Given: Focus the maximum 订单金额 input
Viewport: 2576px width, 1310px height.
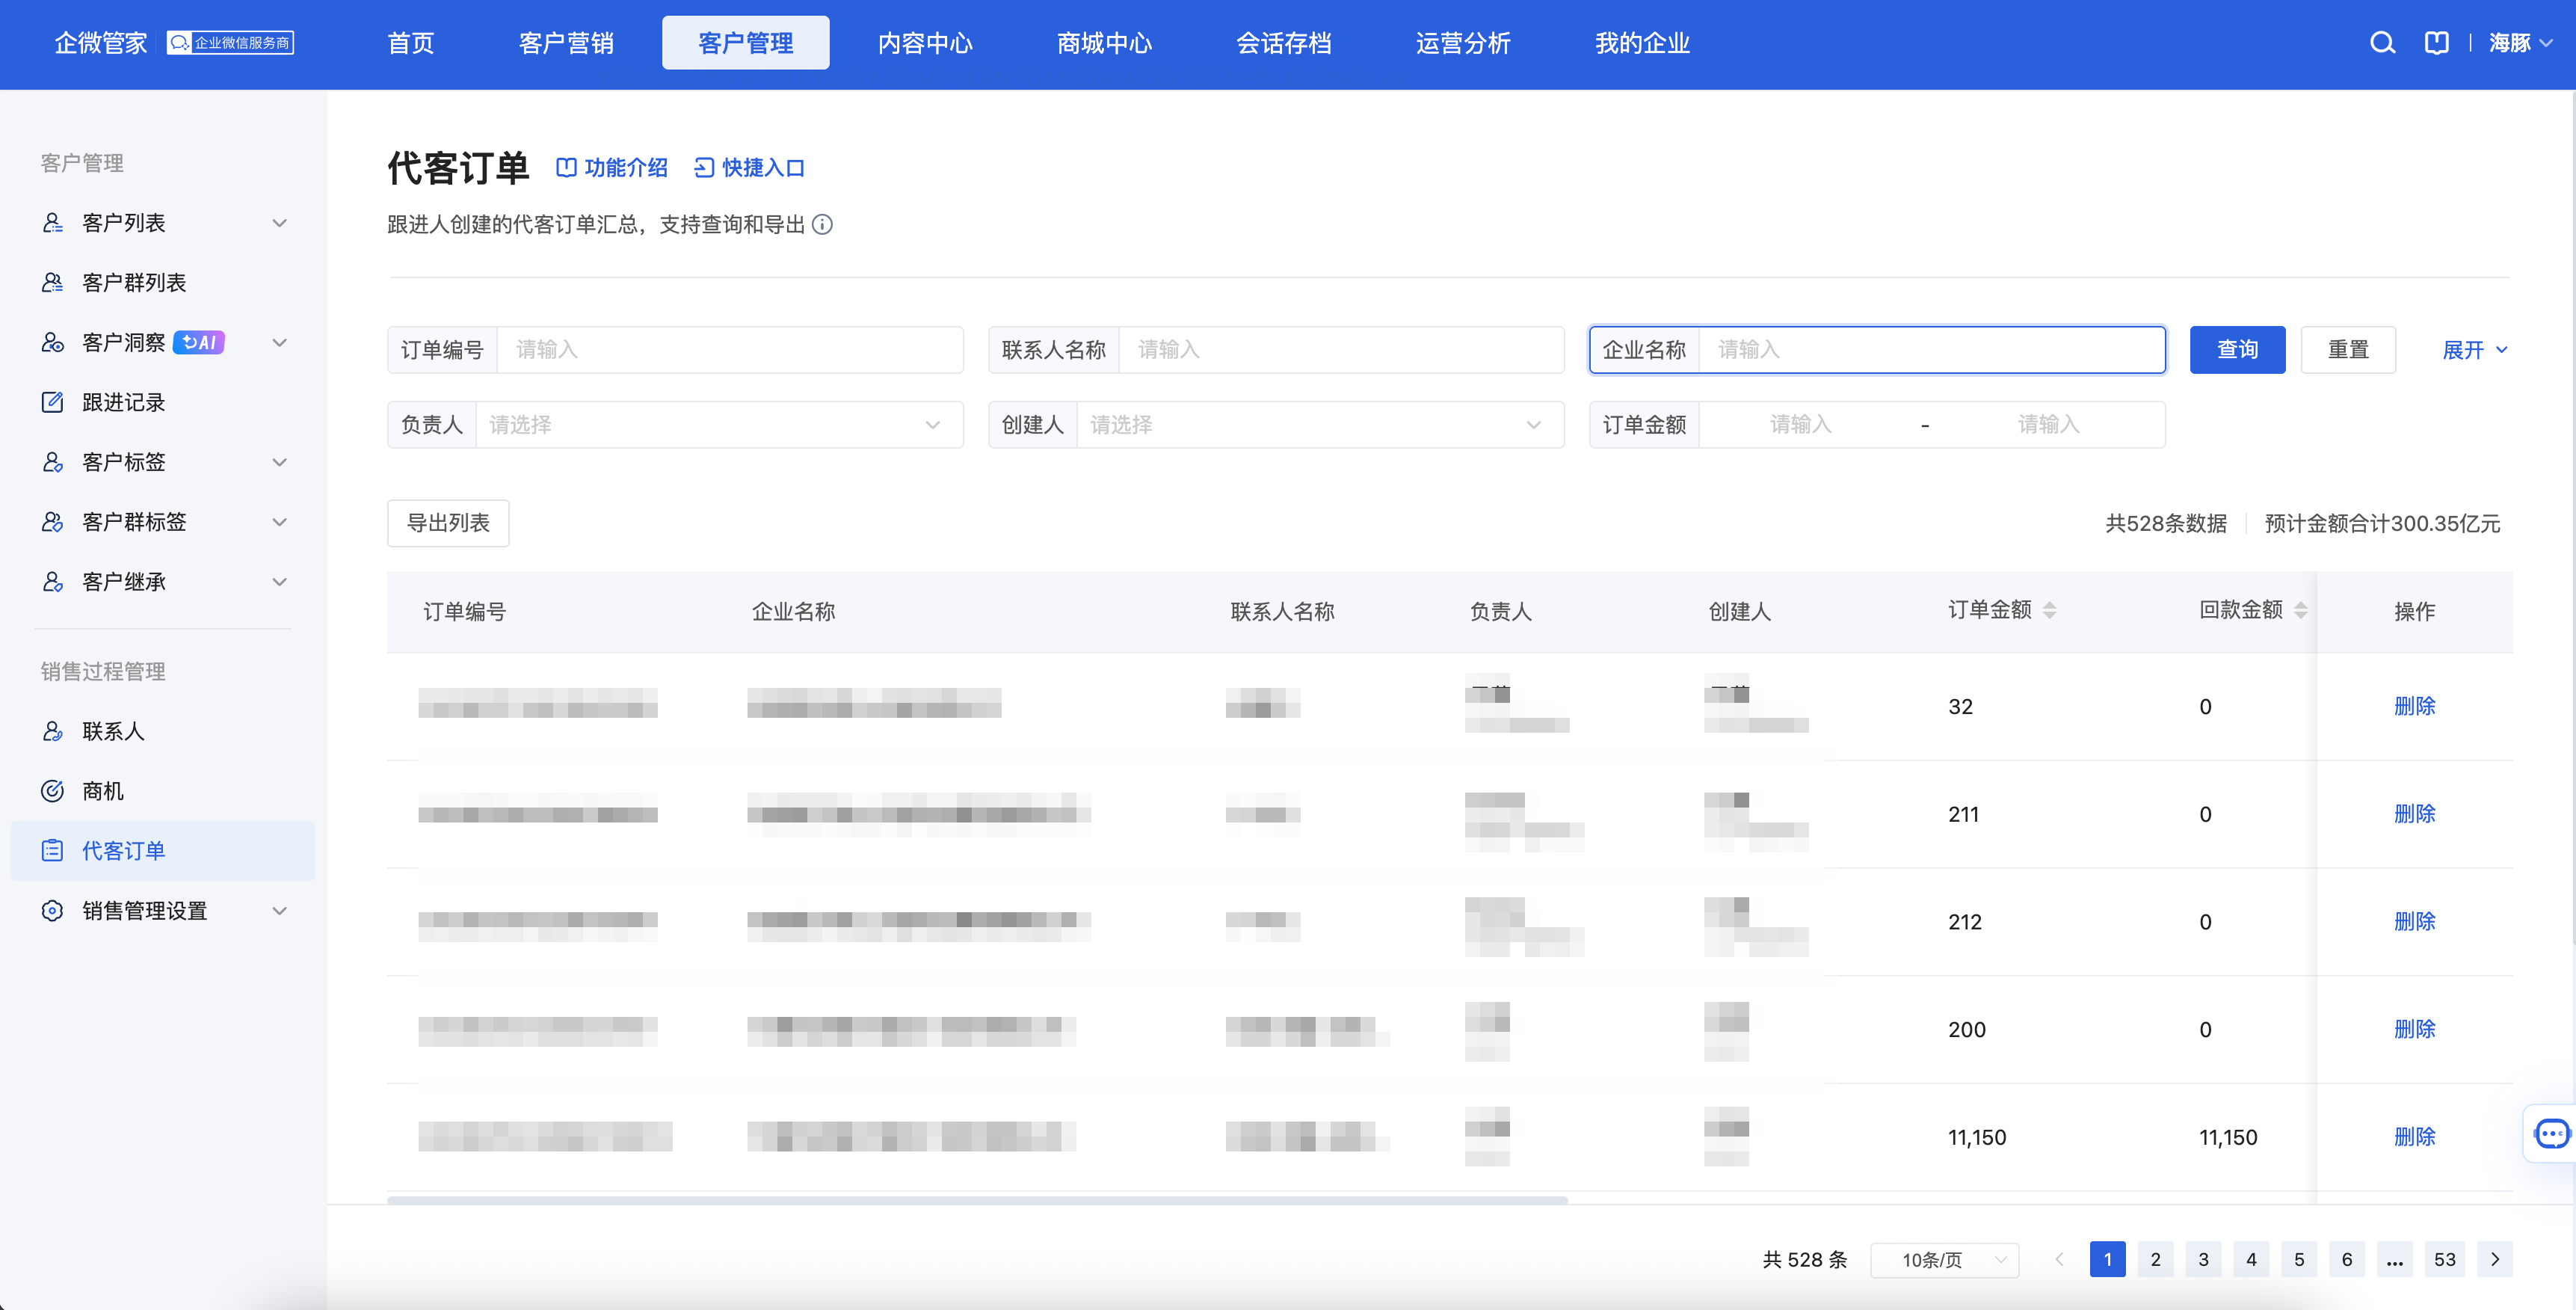Looking at the screenshot, I should [x=2048, y=425].
